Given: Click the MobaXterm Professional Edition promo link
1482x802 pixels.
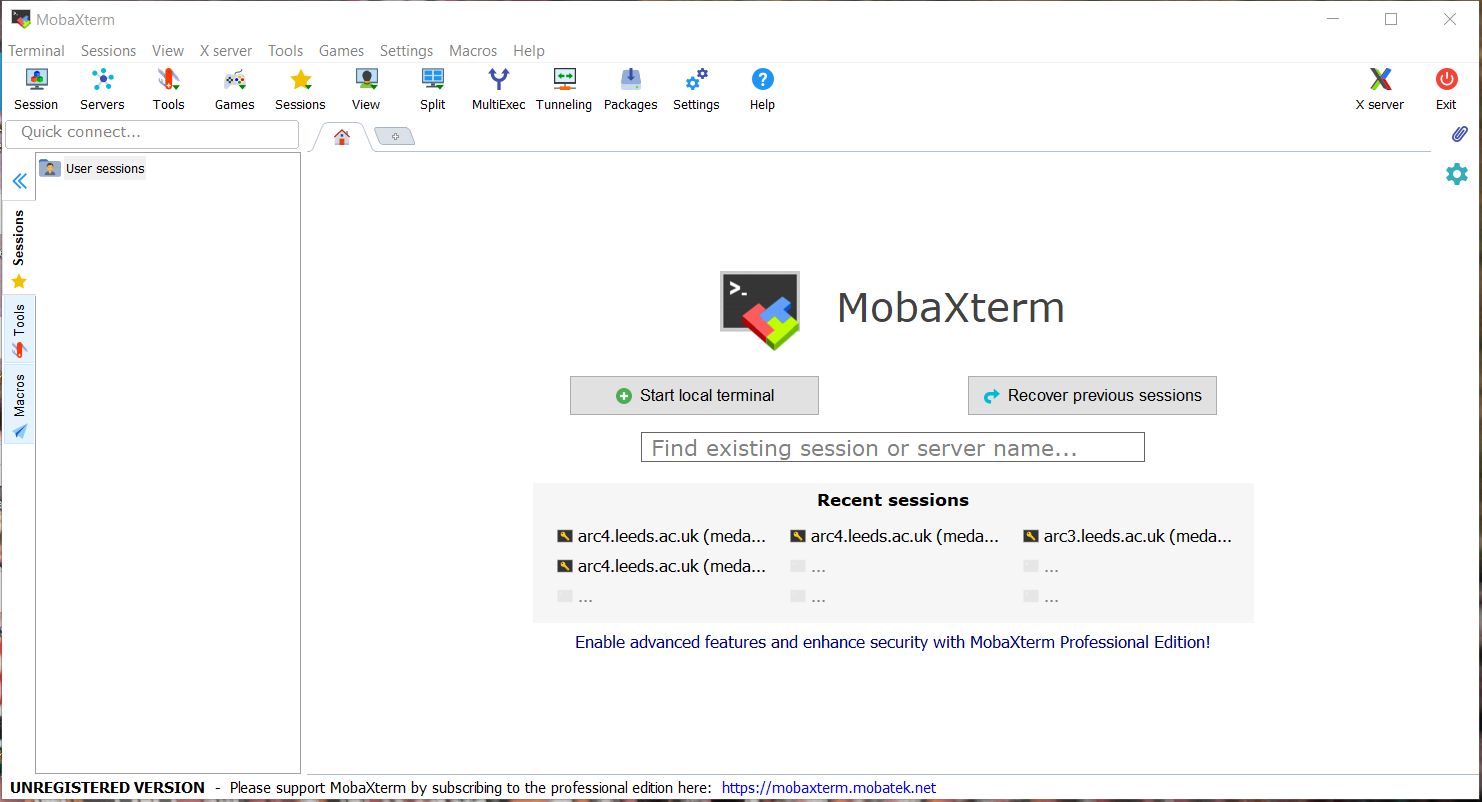Looking at the screenshot, I should pyautogui.click(x=892, y=642).
